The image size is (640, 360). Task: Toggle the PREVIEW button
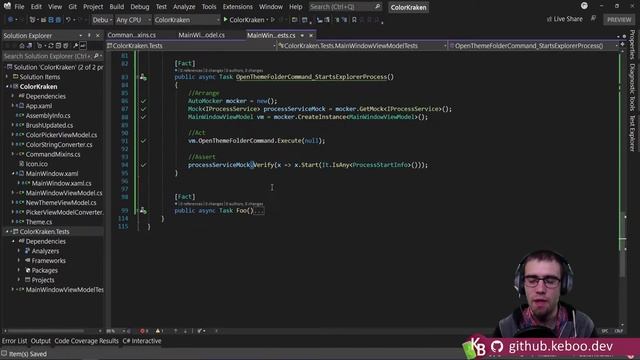pos(619,20)
